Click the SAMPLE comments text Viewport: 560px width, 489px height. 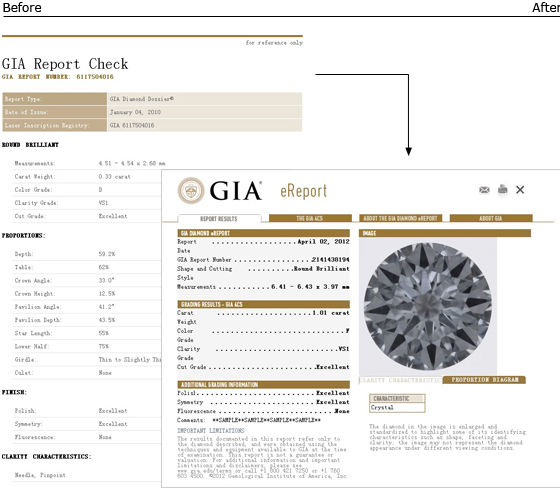tap(266, 420)
